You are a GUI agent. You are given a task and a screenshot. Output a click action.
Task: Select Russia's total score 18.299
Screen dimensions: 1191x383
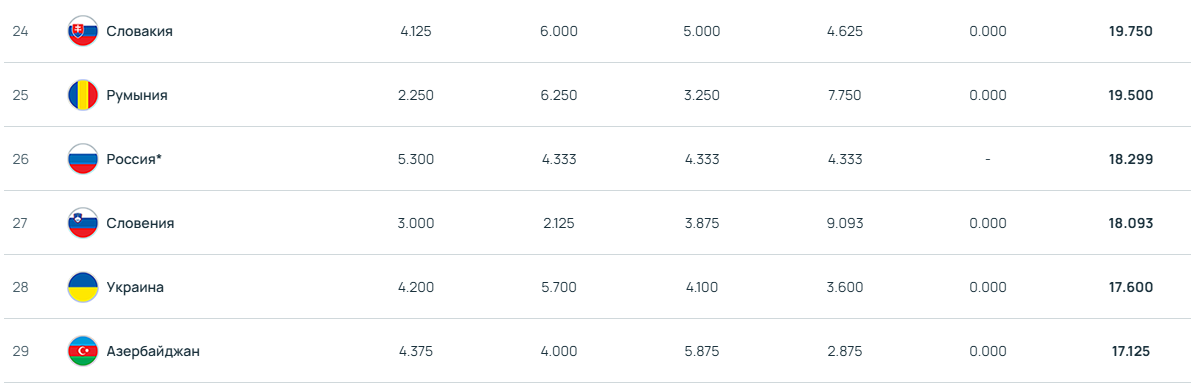pyautogui.click(x=1131, y=160)
